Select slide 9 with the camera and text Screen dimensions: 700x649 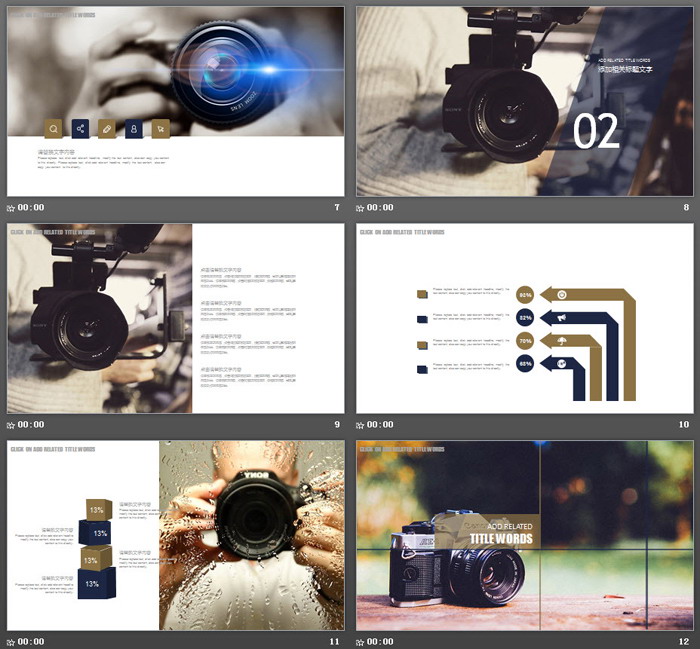point(175,318)
